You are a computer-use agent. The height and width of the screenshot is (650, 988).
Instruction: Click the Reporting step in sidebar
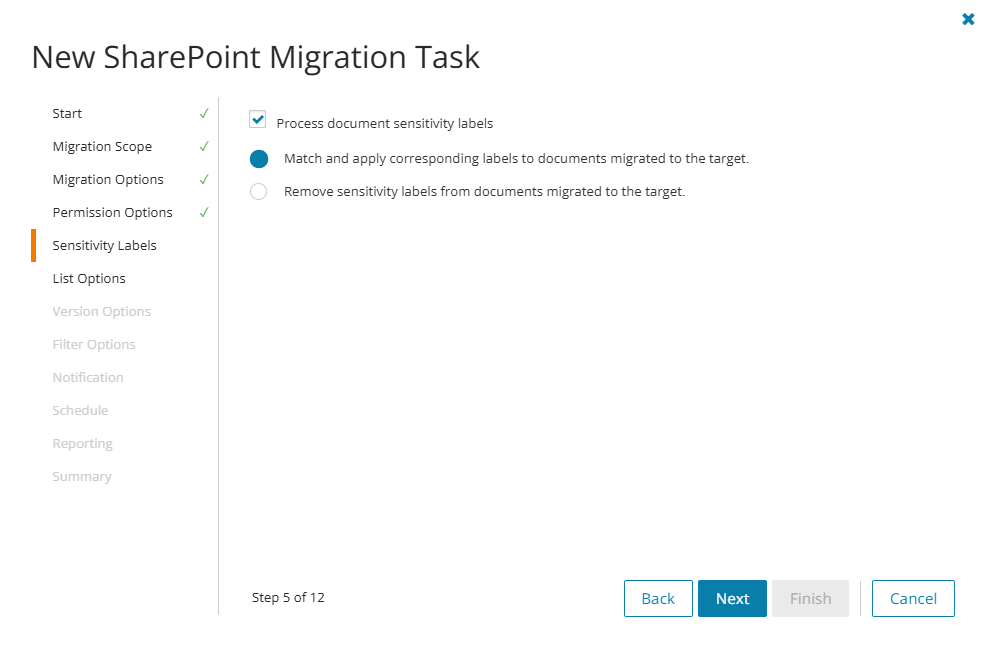tap(82, 444)
